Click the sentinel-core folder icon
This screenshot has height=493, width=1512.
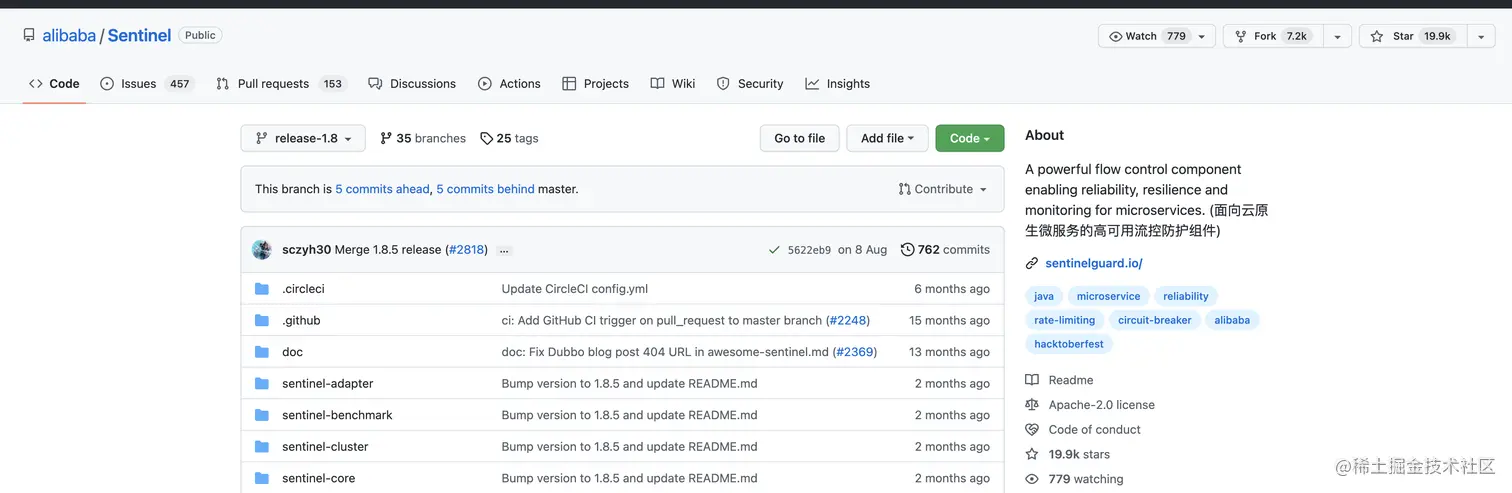[262, 479]
